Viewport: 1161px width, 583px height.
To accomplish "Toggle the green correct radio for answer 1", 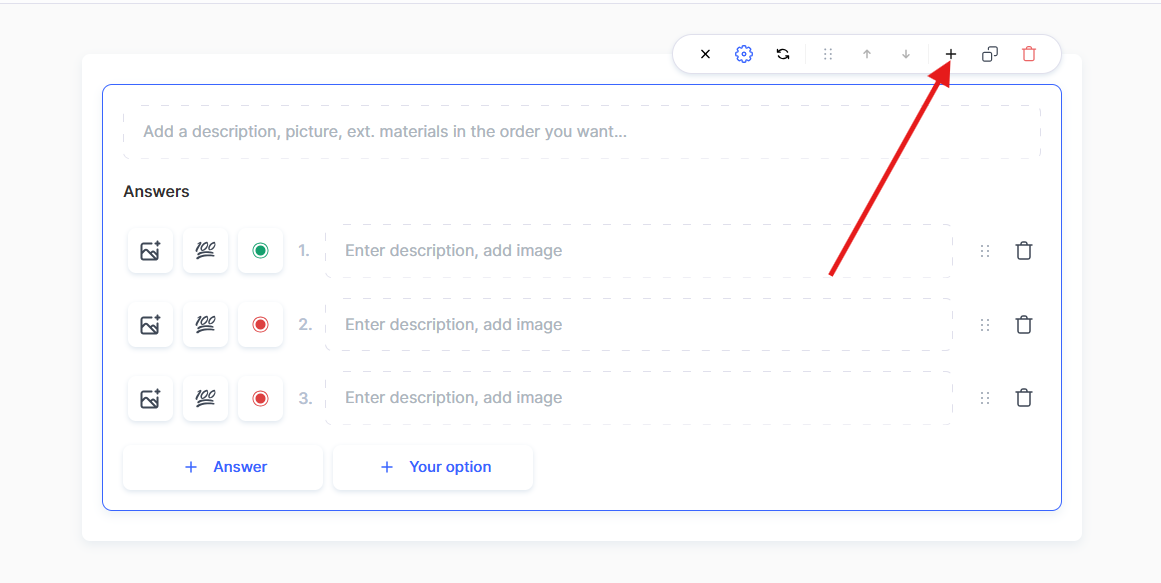I will [260, 251].
